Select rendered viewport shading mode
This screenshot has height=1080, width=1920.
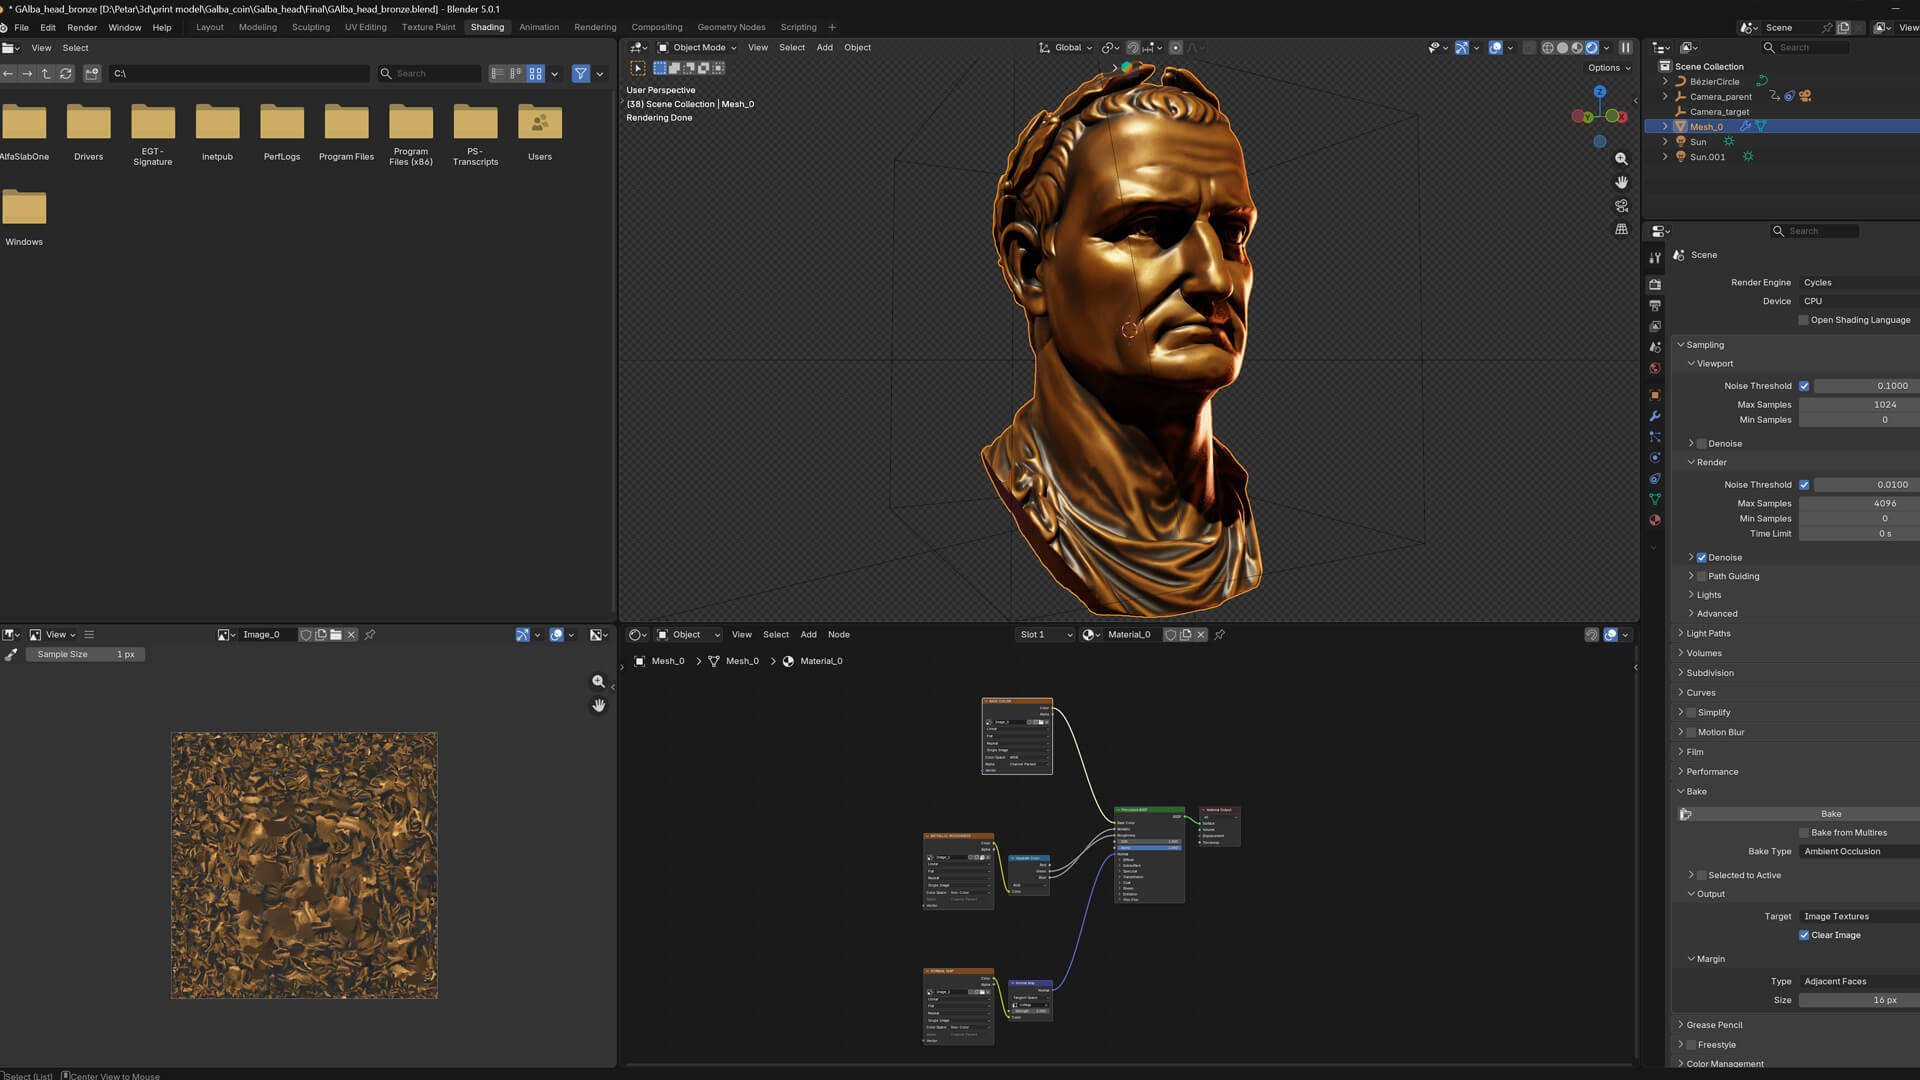click(1592, 47)
